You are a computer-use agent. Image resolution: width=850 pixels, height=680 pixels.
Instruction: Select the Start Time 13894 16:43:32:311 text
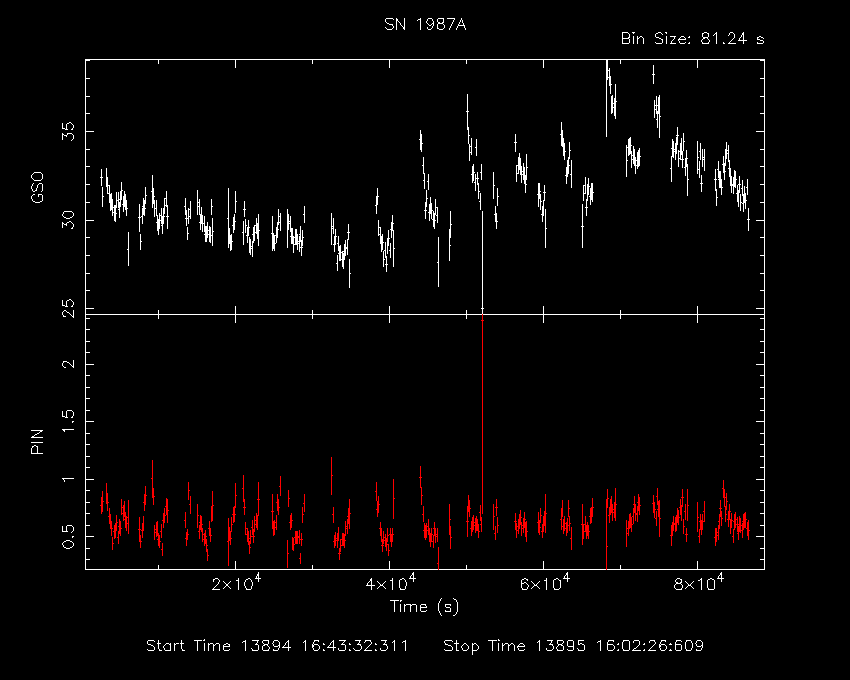coord(277,646)
